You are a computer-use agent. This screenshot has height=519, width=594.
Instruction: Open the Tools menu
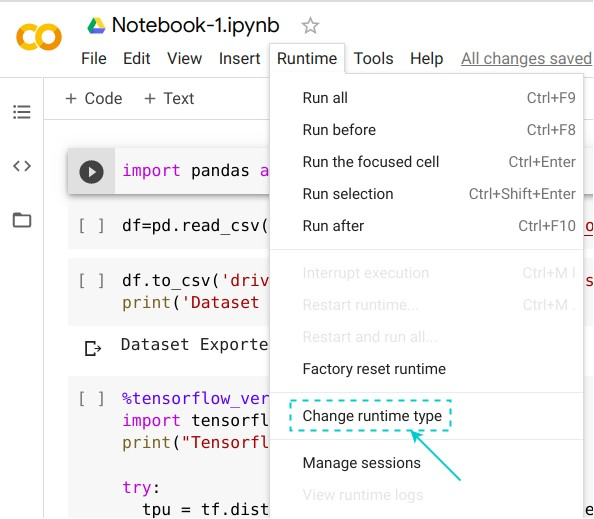[374, 59]
